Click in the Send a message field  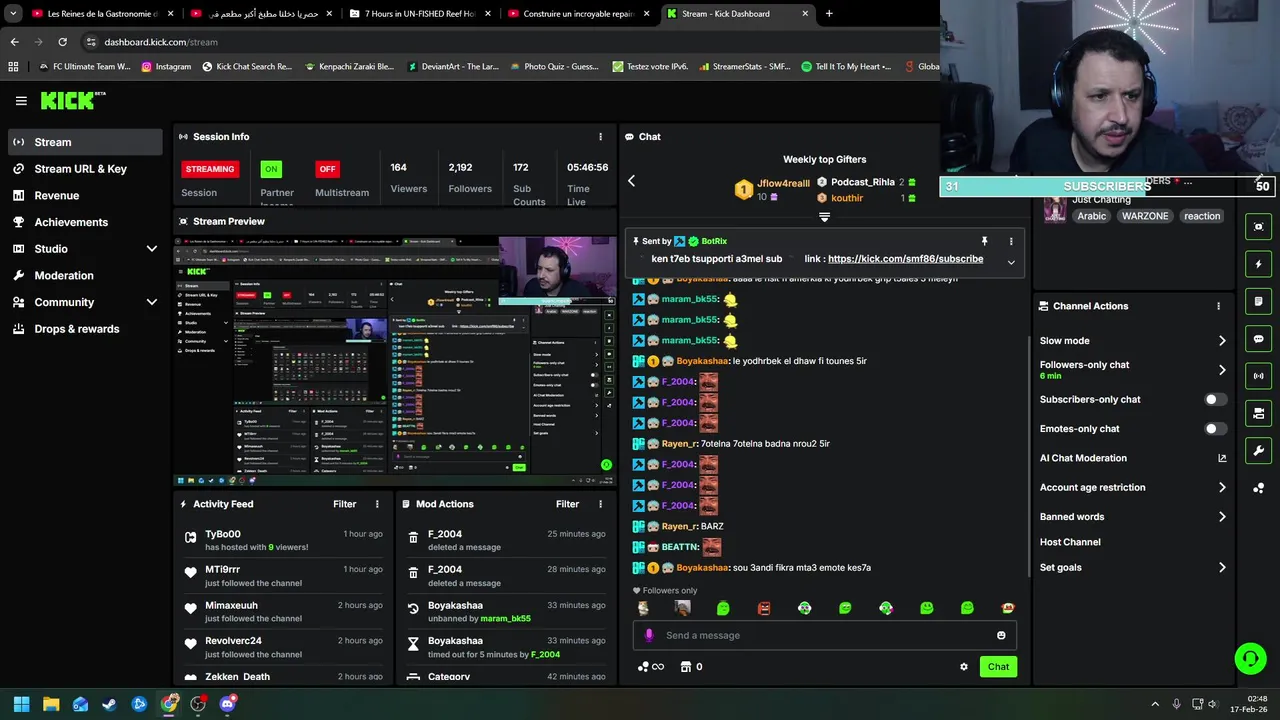coord(825,635)
